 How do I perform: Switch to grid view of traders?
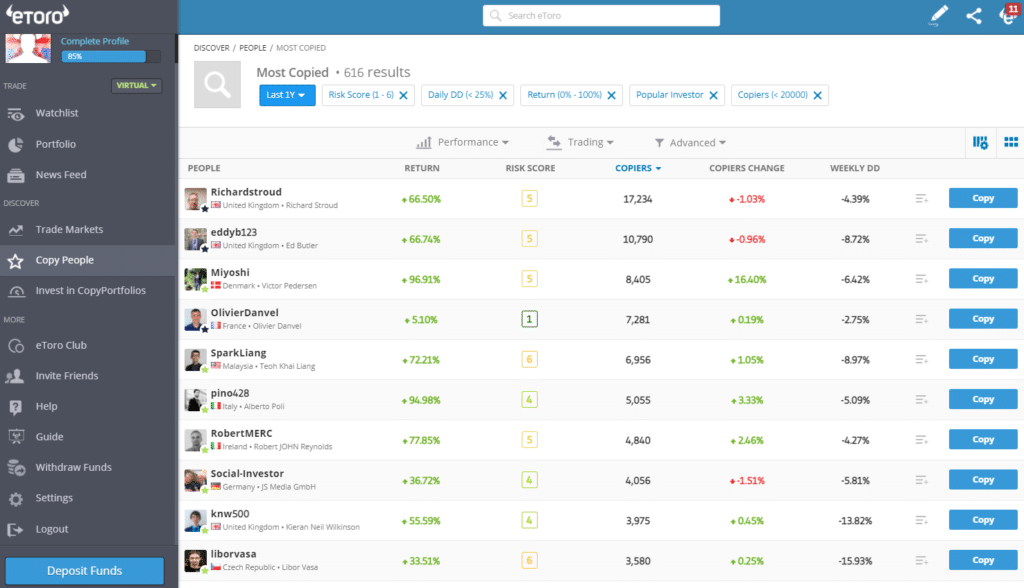[x=1010, y=143]
